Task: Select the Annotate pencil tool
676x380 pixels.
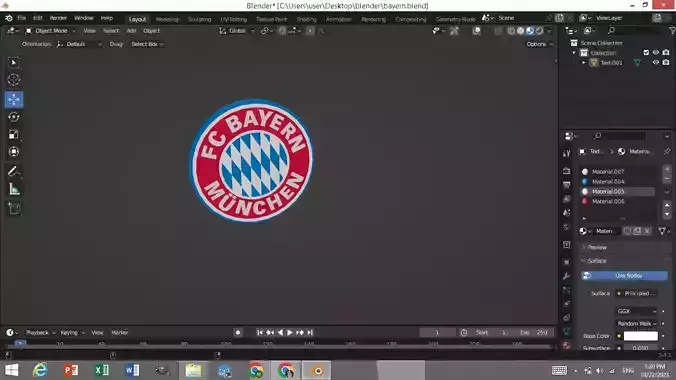Action: coord(14,171)
